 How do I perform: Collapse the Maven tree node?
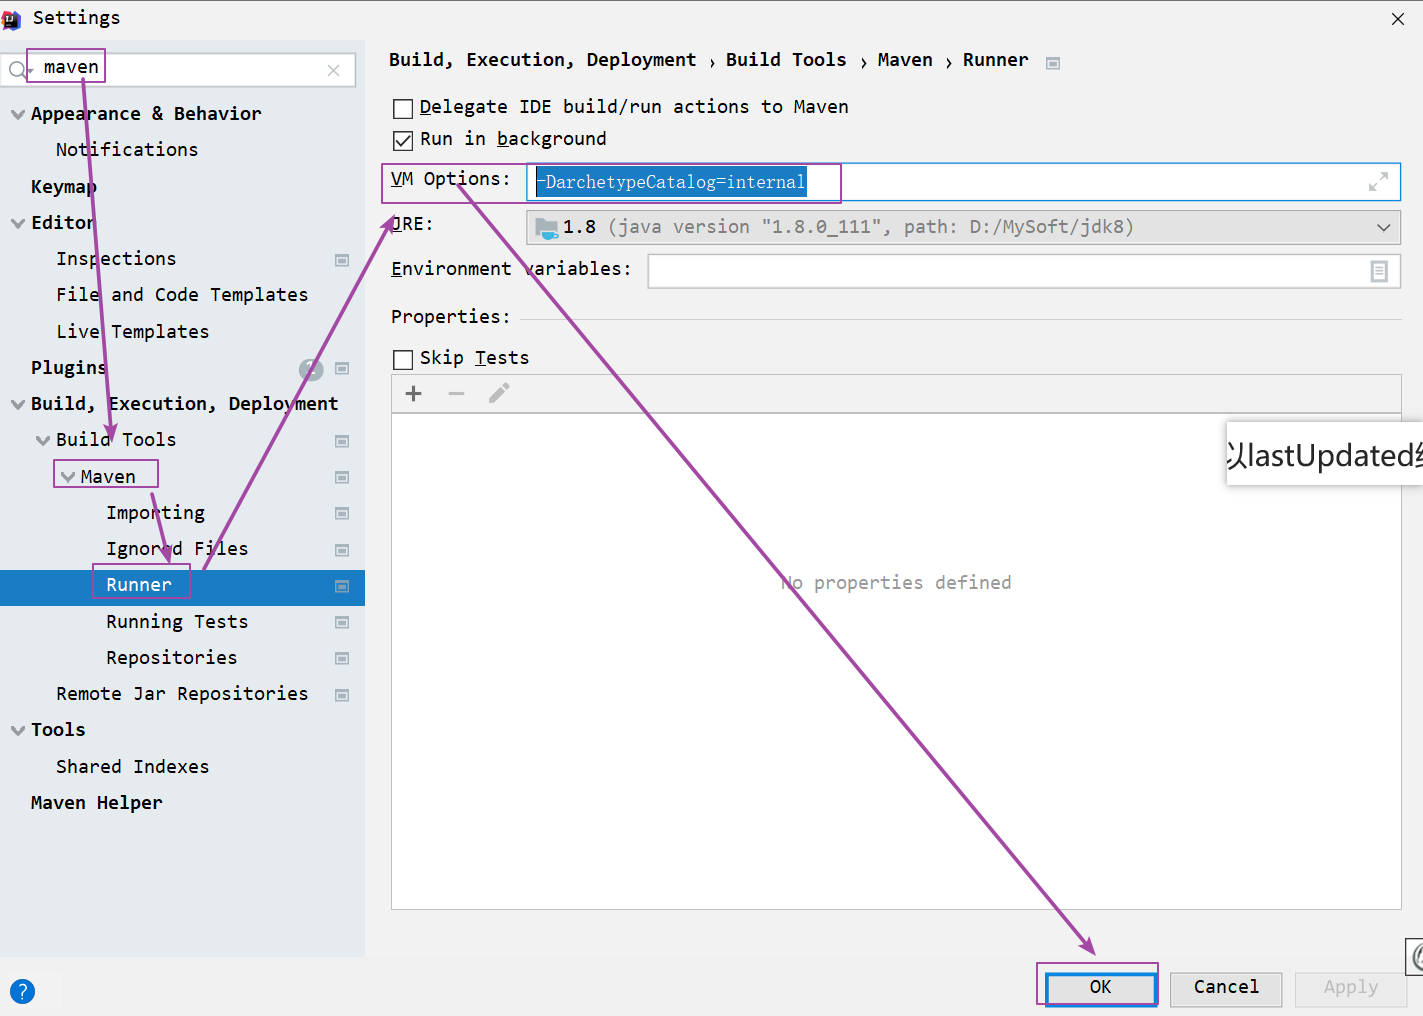(x=68, y=477)
